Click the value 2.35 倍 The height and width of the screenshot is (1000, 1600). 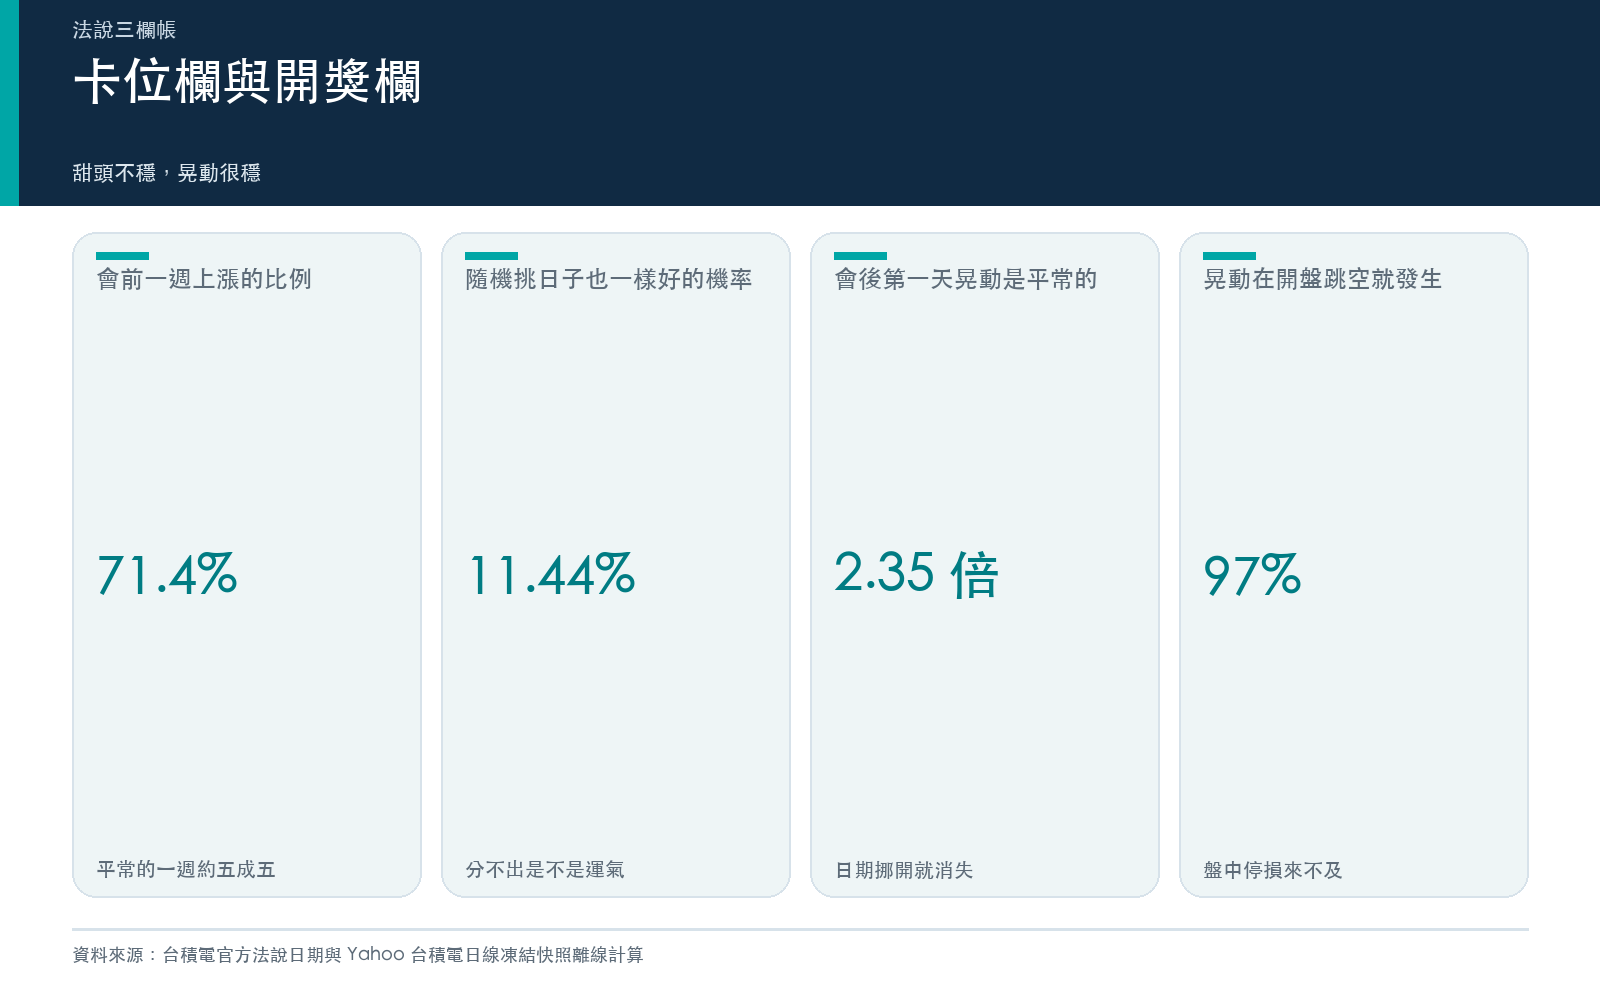click(917, 575)
